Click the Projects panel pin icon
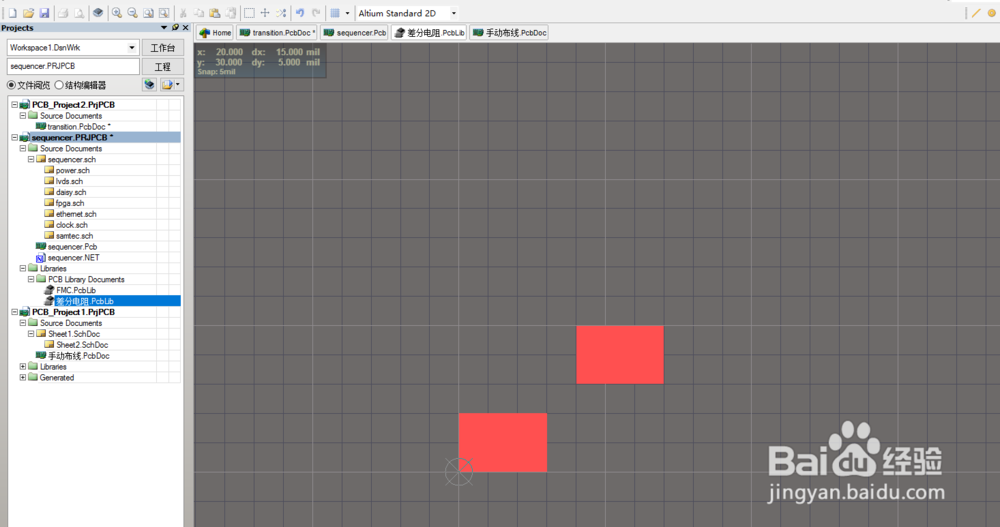 [175, 27]
